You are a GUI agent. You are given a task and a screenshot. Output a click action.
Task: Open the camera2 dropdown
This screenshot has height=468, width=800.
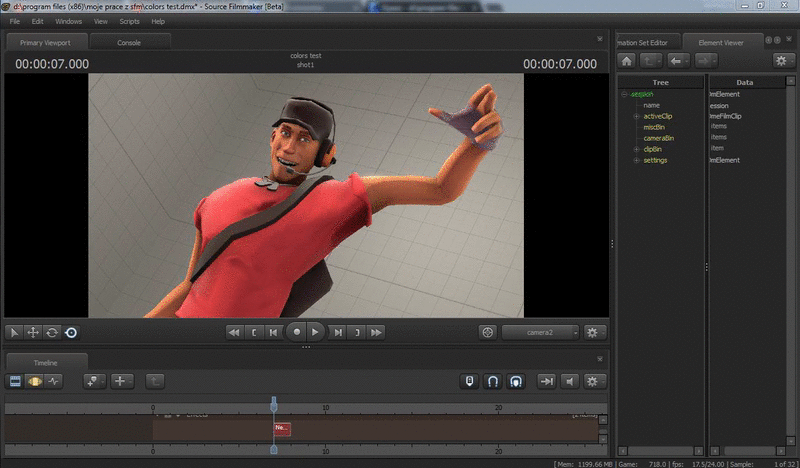point(540,332)
